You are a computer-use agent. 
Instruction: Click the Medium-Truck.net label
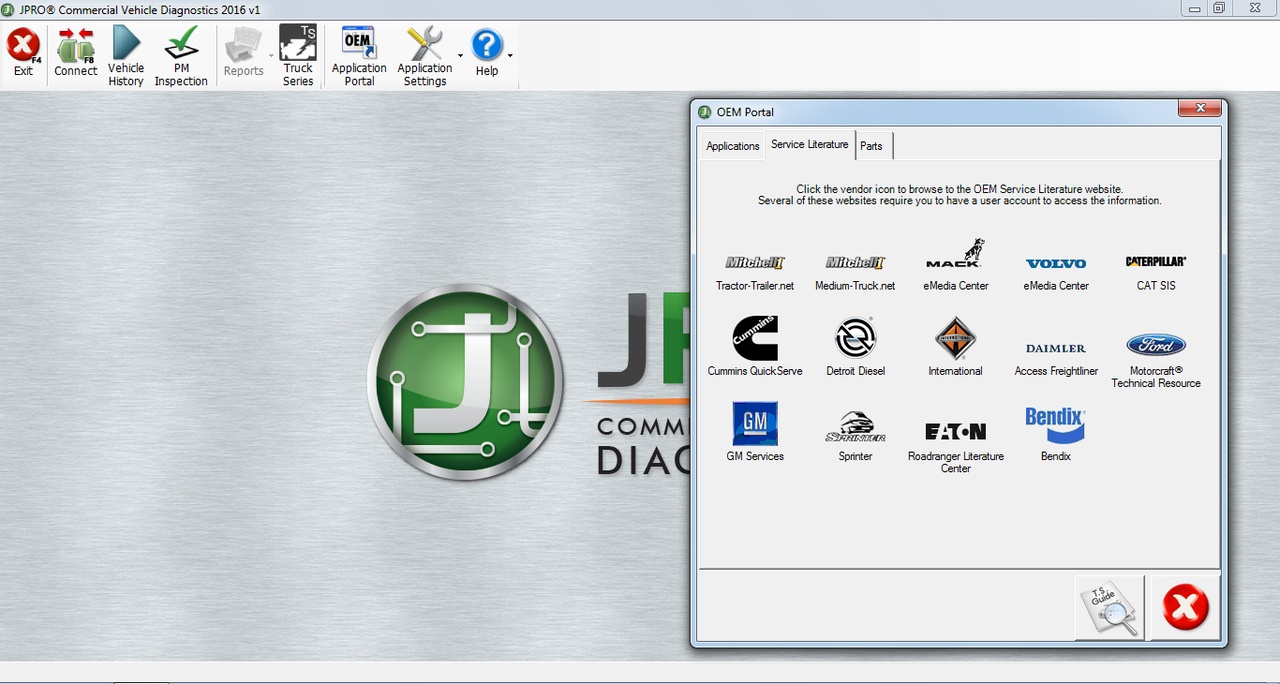pyautogui.click(x=855, y=286)
